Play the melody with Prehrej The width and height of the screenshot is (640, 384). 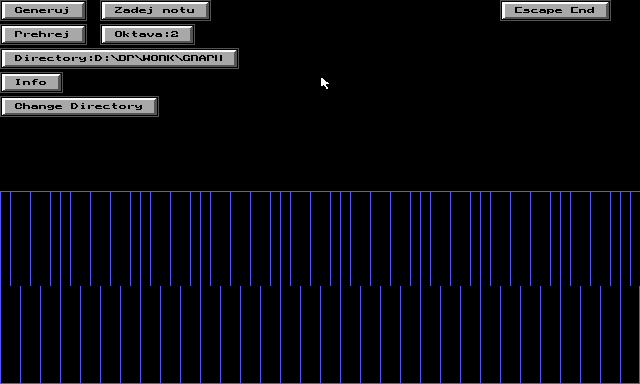coord(43,34)
